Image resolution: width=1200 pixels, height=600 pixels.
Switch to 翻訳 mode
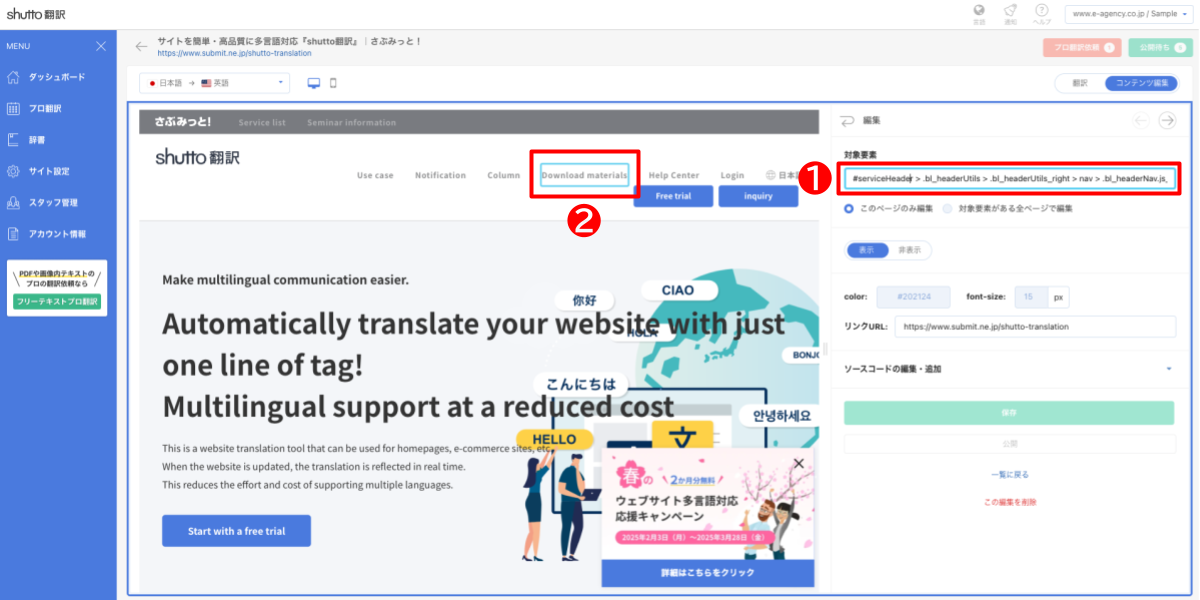(1080, 83)
